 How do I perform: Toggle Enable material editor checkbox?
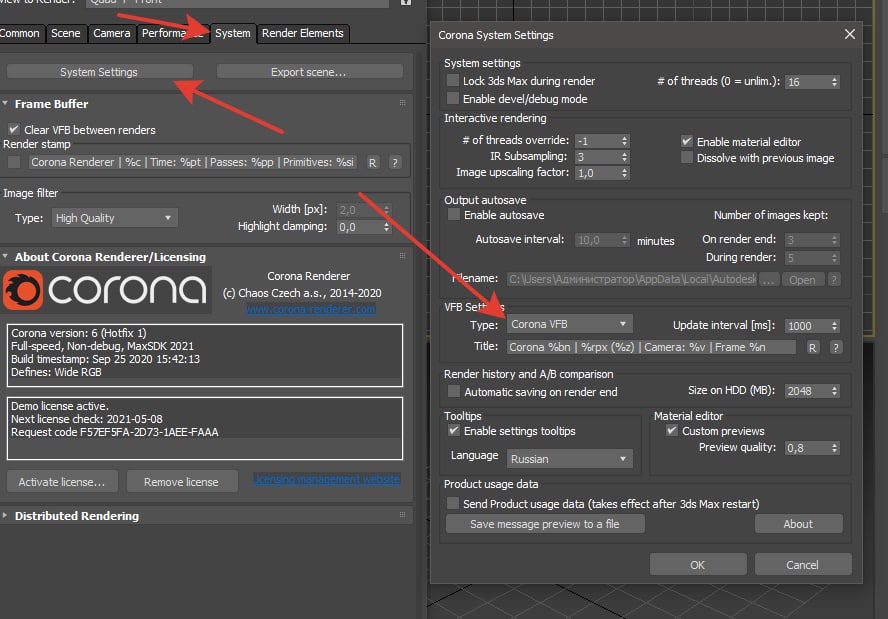tap(686, 141)
